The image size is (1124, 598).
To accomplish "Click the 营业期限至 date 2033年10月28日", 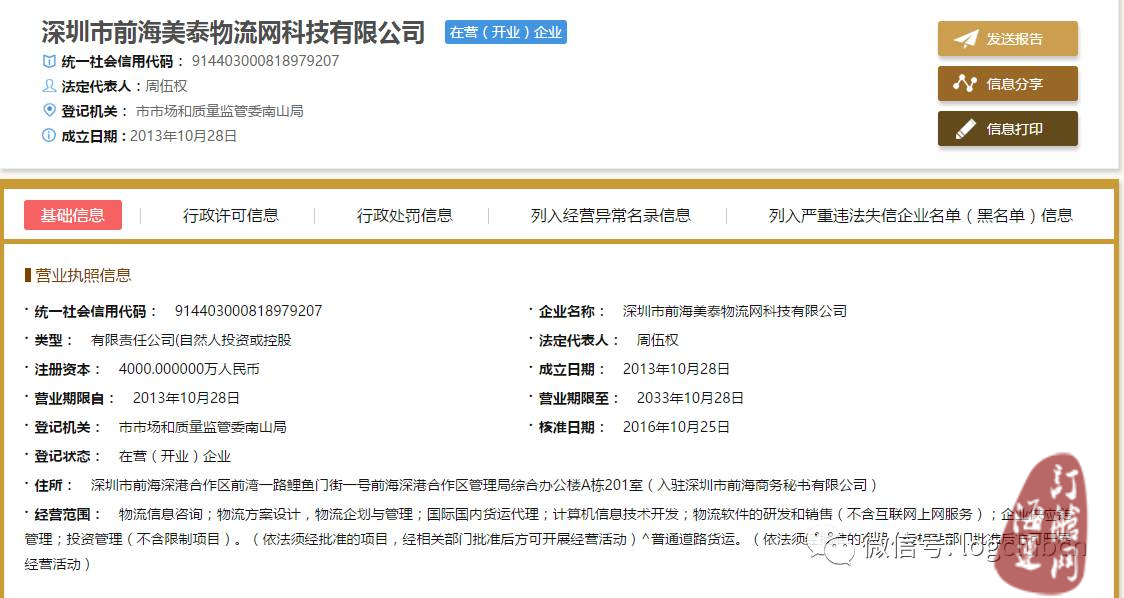I will click(x=690, y=398).
